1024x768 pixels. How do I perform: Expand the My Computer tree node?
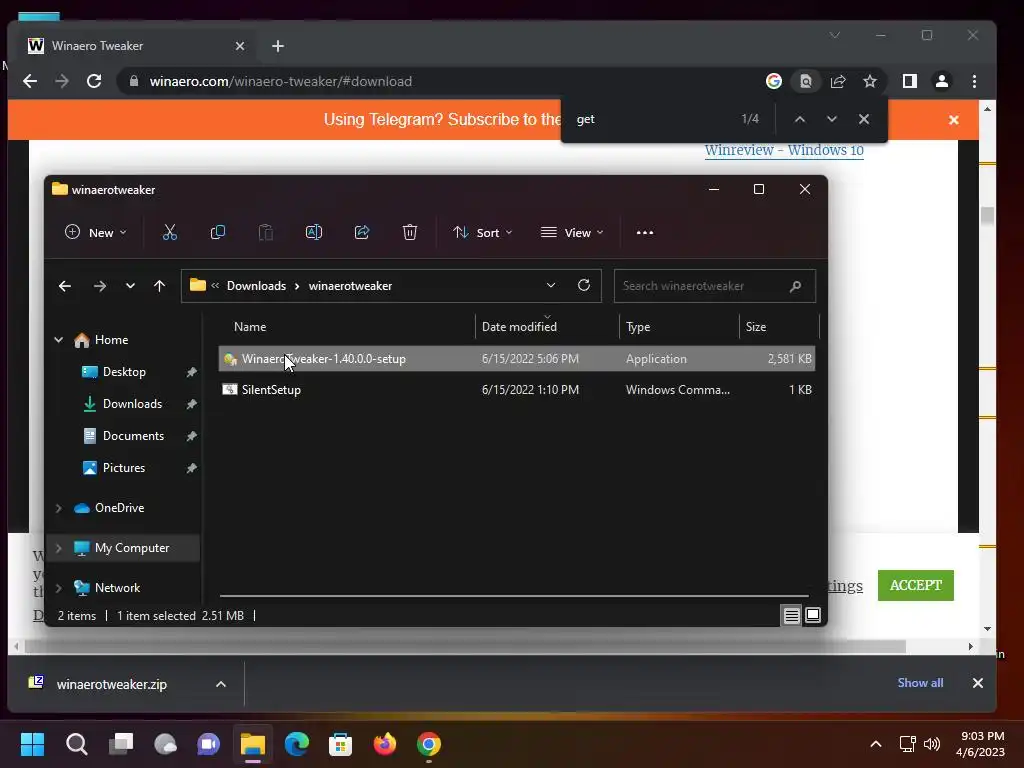[x=58, y=548]
